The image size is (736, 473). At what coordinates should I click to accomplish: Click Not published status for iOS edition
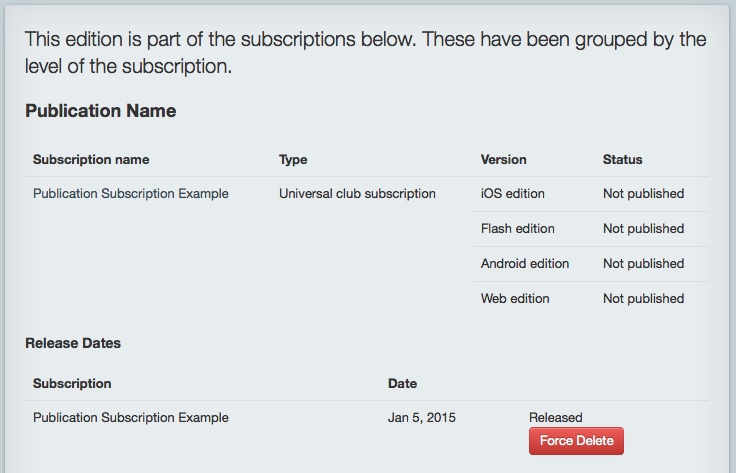(x=644, y=194)
